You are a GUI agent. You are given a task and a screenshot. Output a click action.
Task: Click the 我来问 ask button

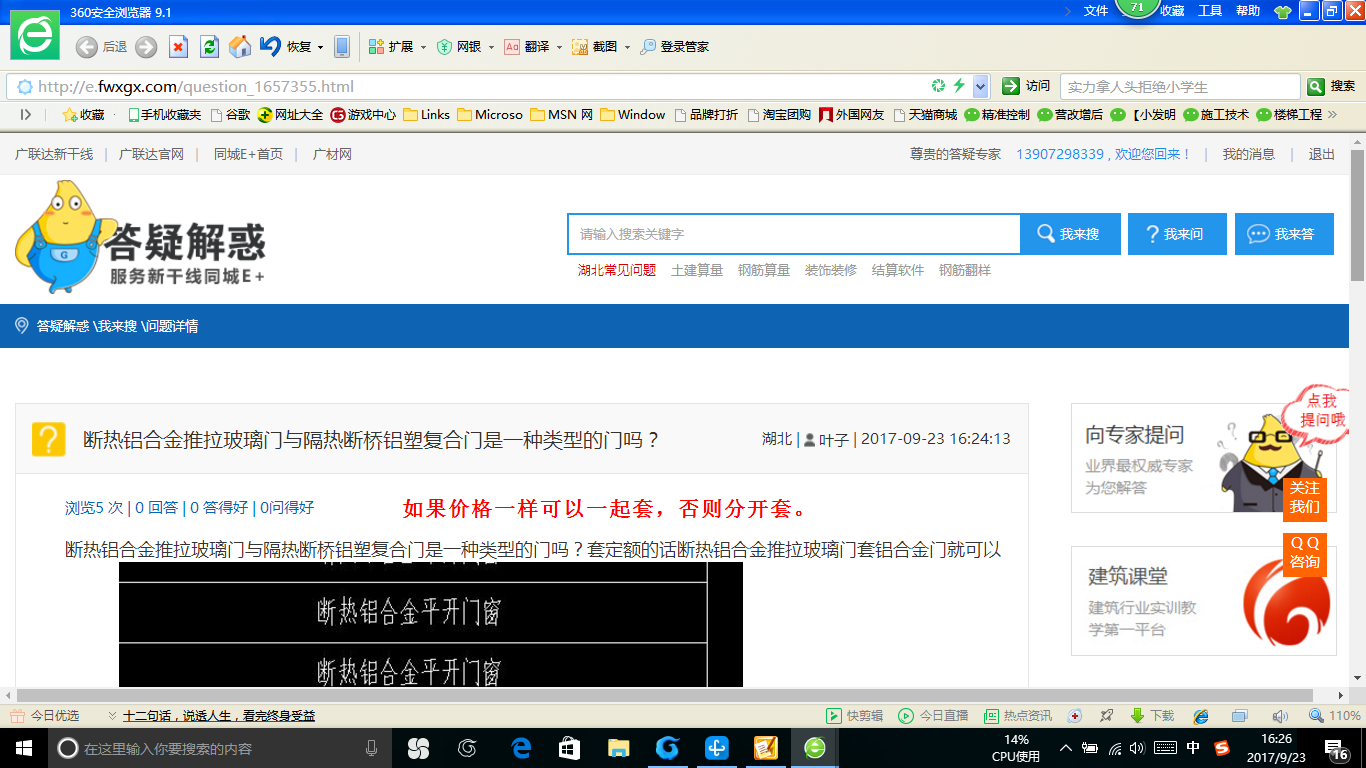coord(1177,234)
